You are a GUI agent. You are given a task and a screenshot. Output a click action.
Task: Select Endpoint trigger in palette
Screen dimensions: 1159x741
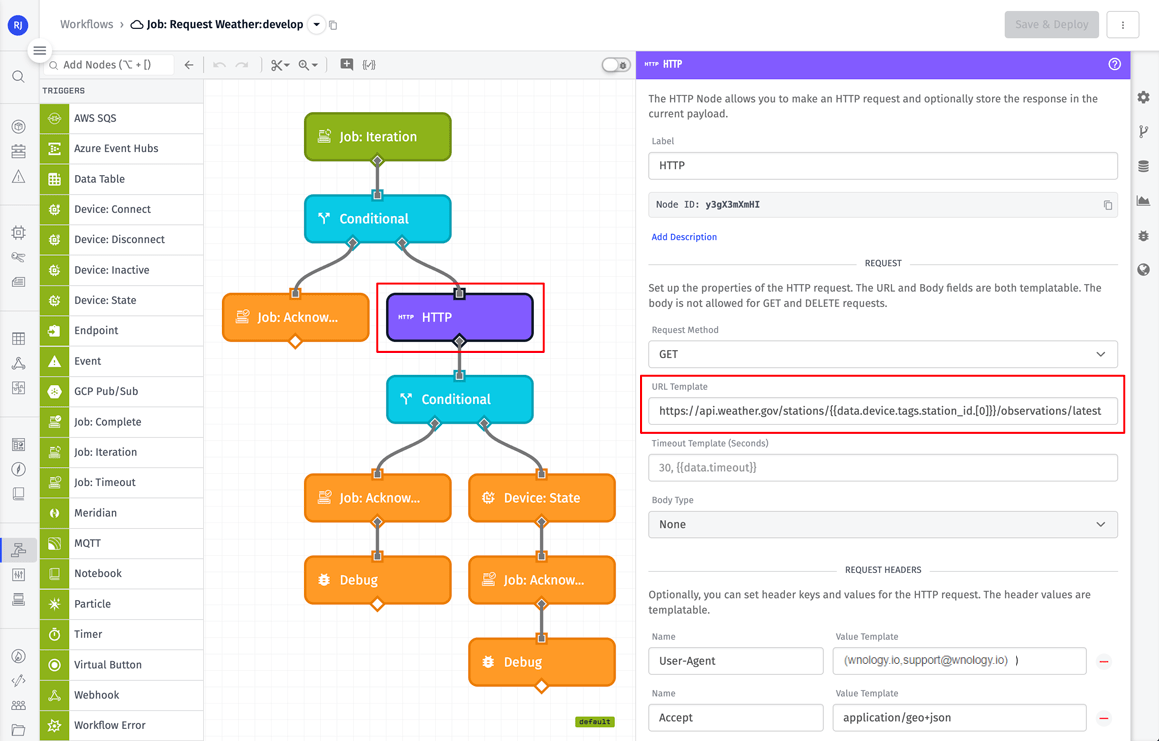click(121, 331)
